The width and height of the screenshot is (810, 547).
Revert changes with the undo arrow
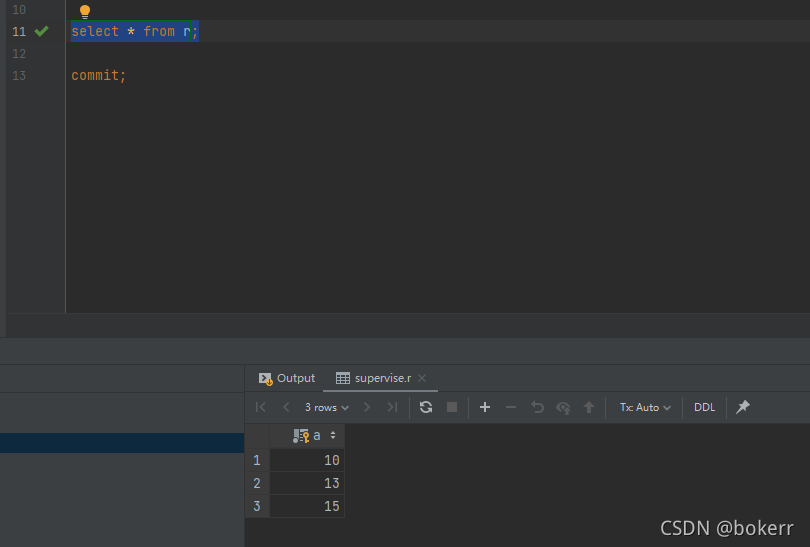point(537,408)
